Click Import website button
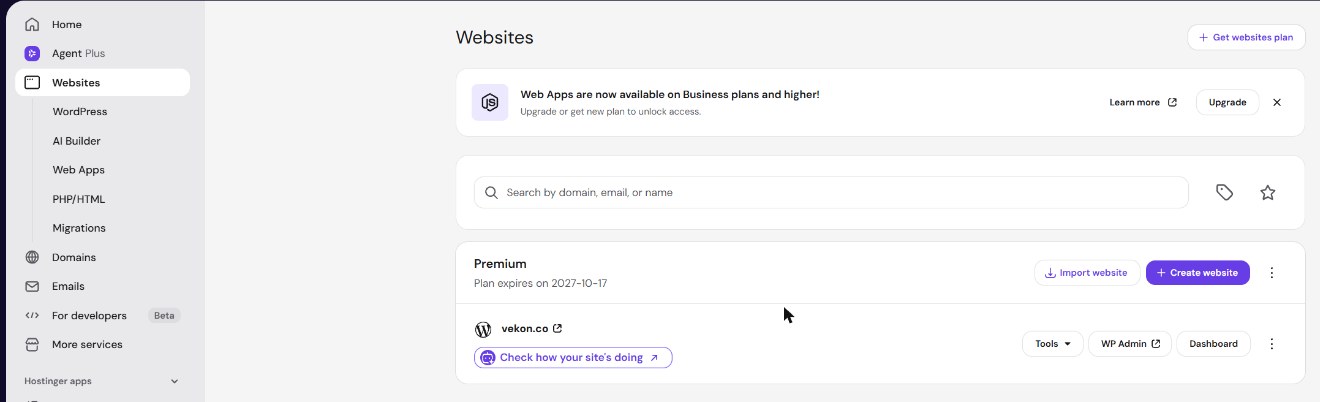Viewport: 1320px width, 402px height. [x=1087, y=272]
